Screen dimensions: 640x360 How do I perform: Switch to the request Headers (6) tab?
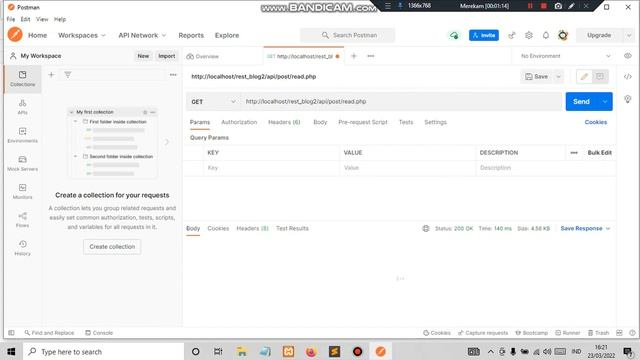point(284,122)
